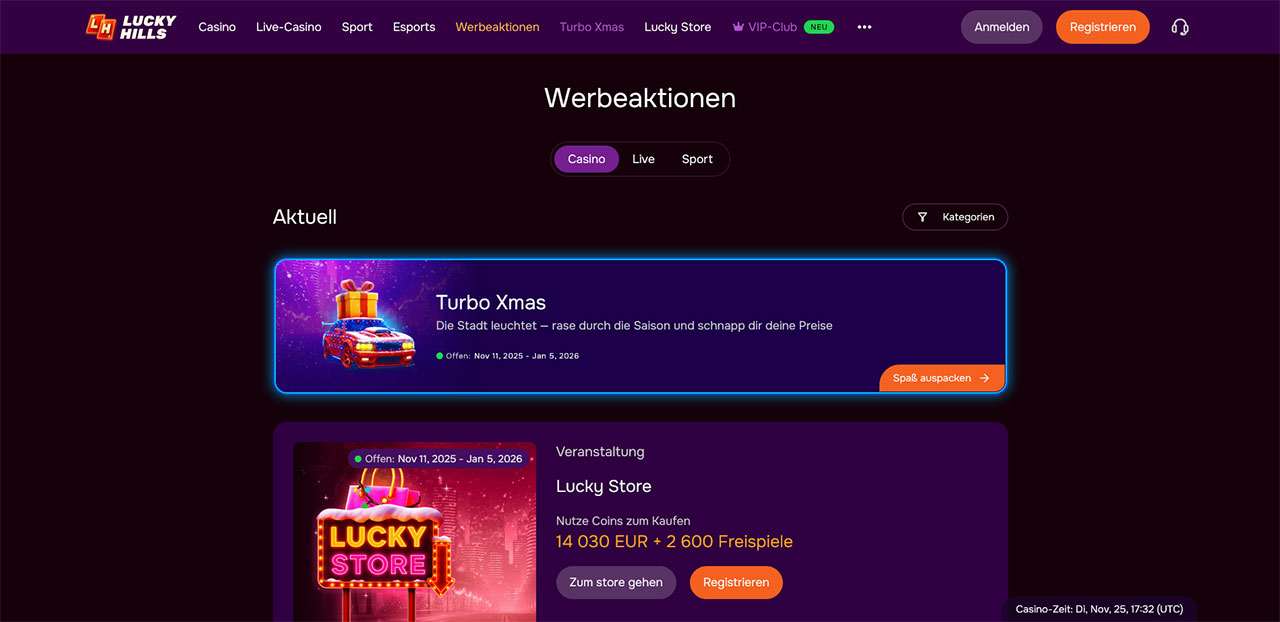1280x622 pixels.
Task: Go to Esports in navigation
Action: point(414,27)
